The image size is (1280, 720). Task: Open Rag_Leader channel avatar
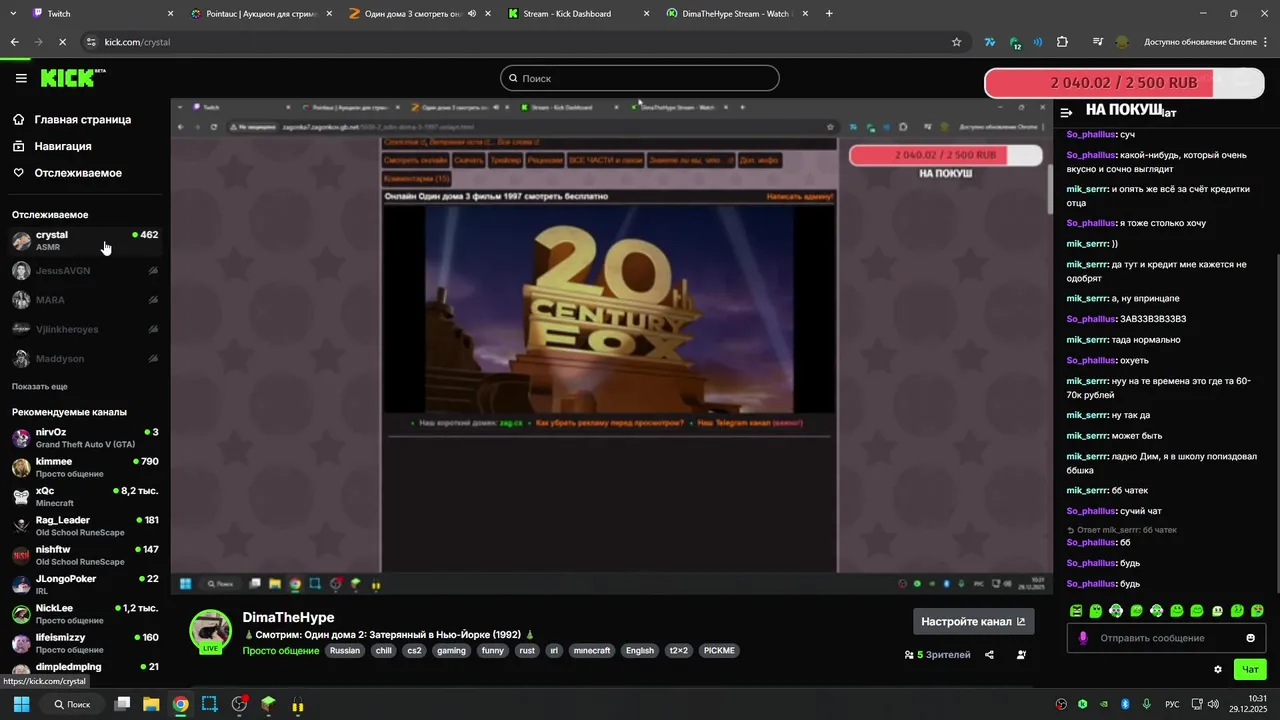(21, 526)
